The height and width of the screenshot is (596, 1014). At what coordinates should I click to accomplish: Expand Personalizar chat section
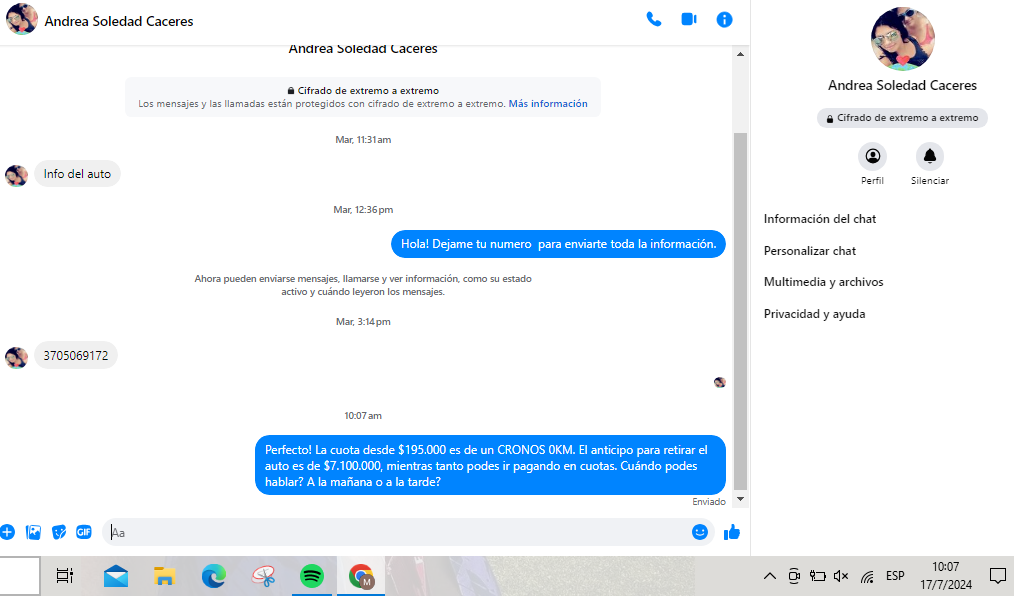[810, 251]
